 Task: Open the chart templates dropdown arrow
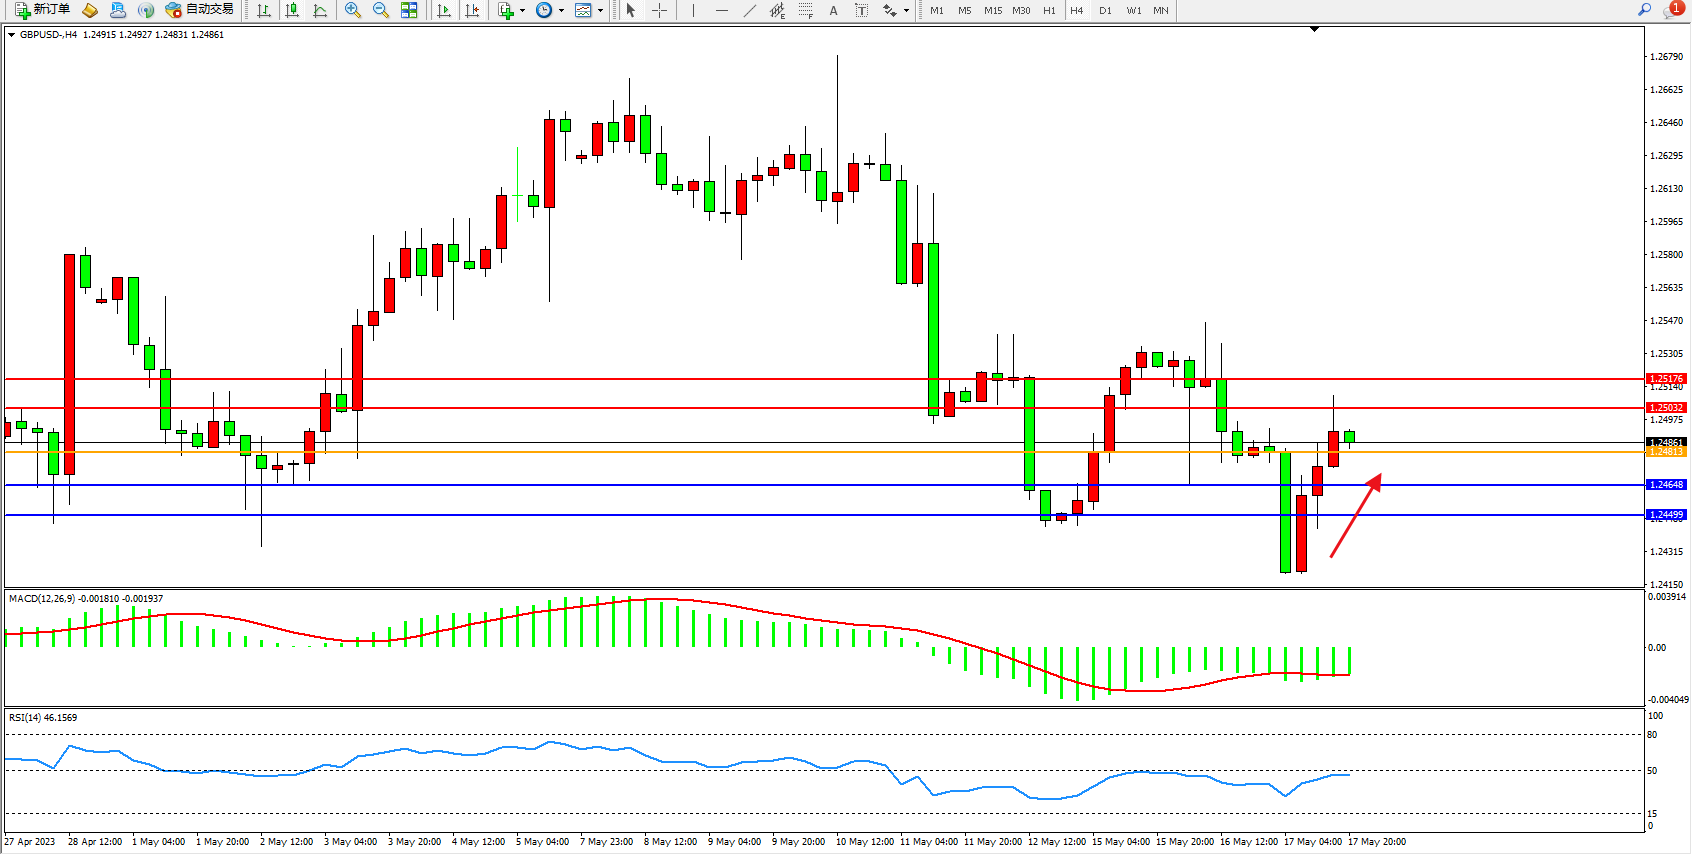[600, 11]
